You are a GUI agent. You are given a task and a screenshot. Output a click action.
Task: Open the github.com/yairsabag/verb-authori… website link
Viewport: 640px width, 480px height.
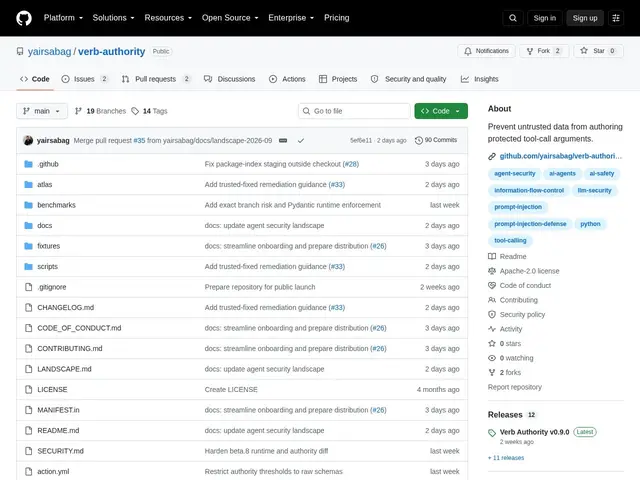pos(560,156)
